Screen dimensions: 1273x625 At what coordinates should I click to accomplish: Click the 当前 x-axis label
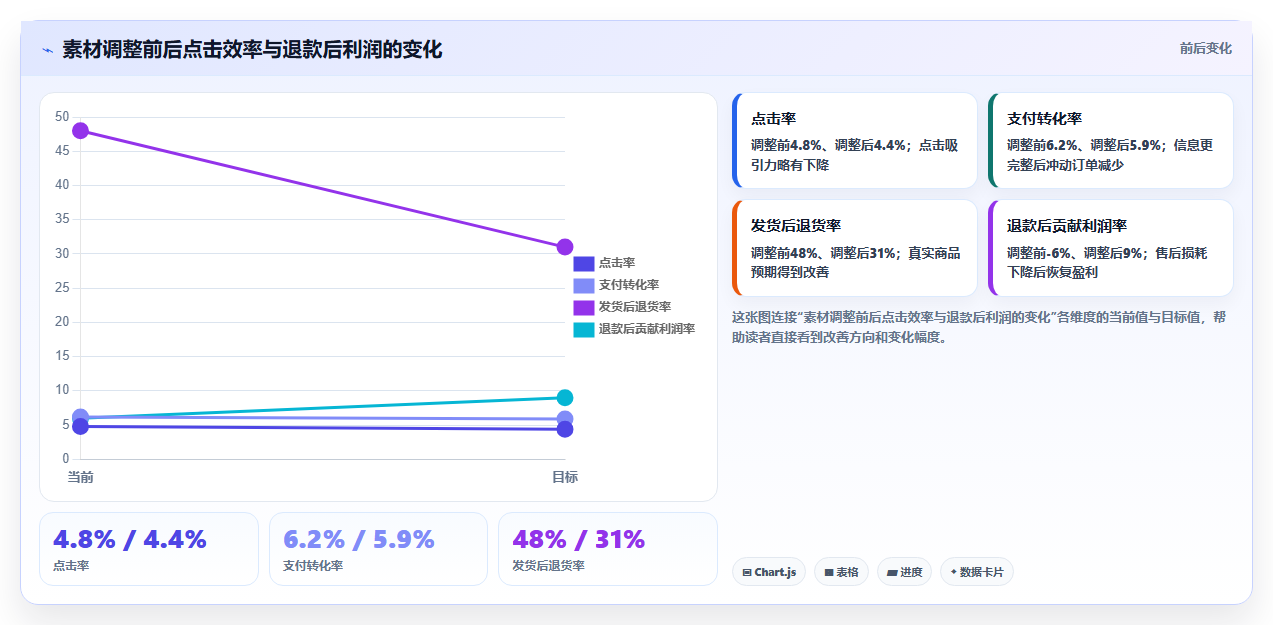(81, 477)
